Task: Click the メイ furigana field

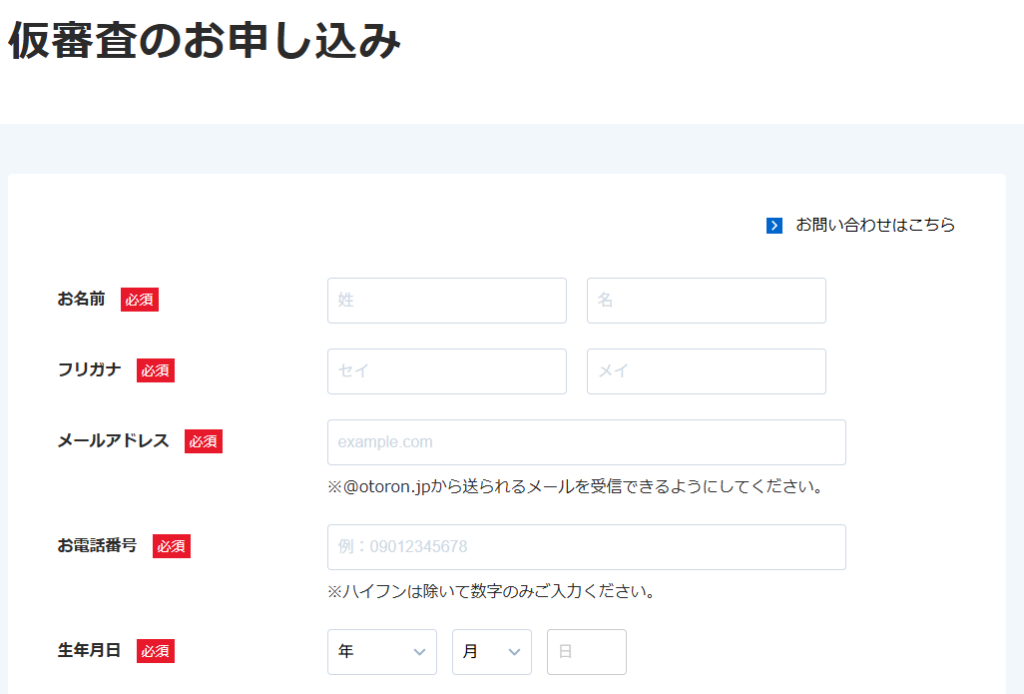Action: 706,371
